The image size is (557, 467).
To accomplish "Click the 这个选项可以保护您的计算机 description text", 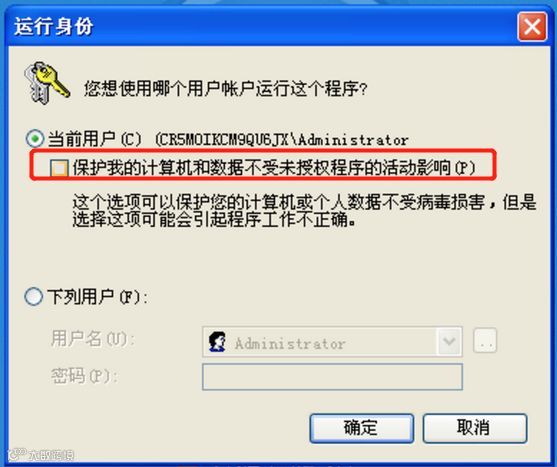I will pos(304,211).
